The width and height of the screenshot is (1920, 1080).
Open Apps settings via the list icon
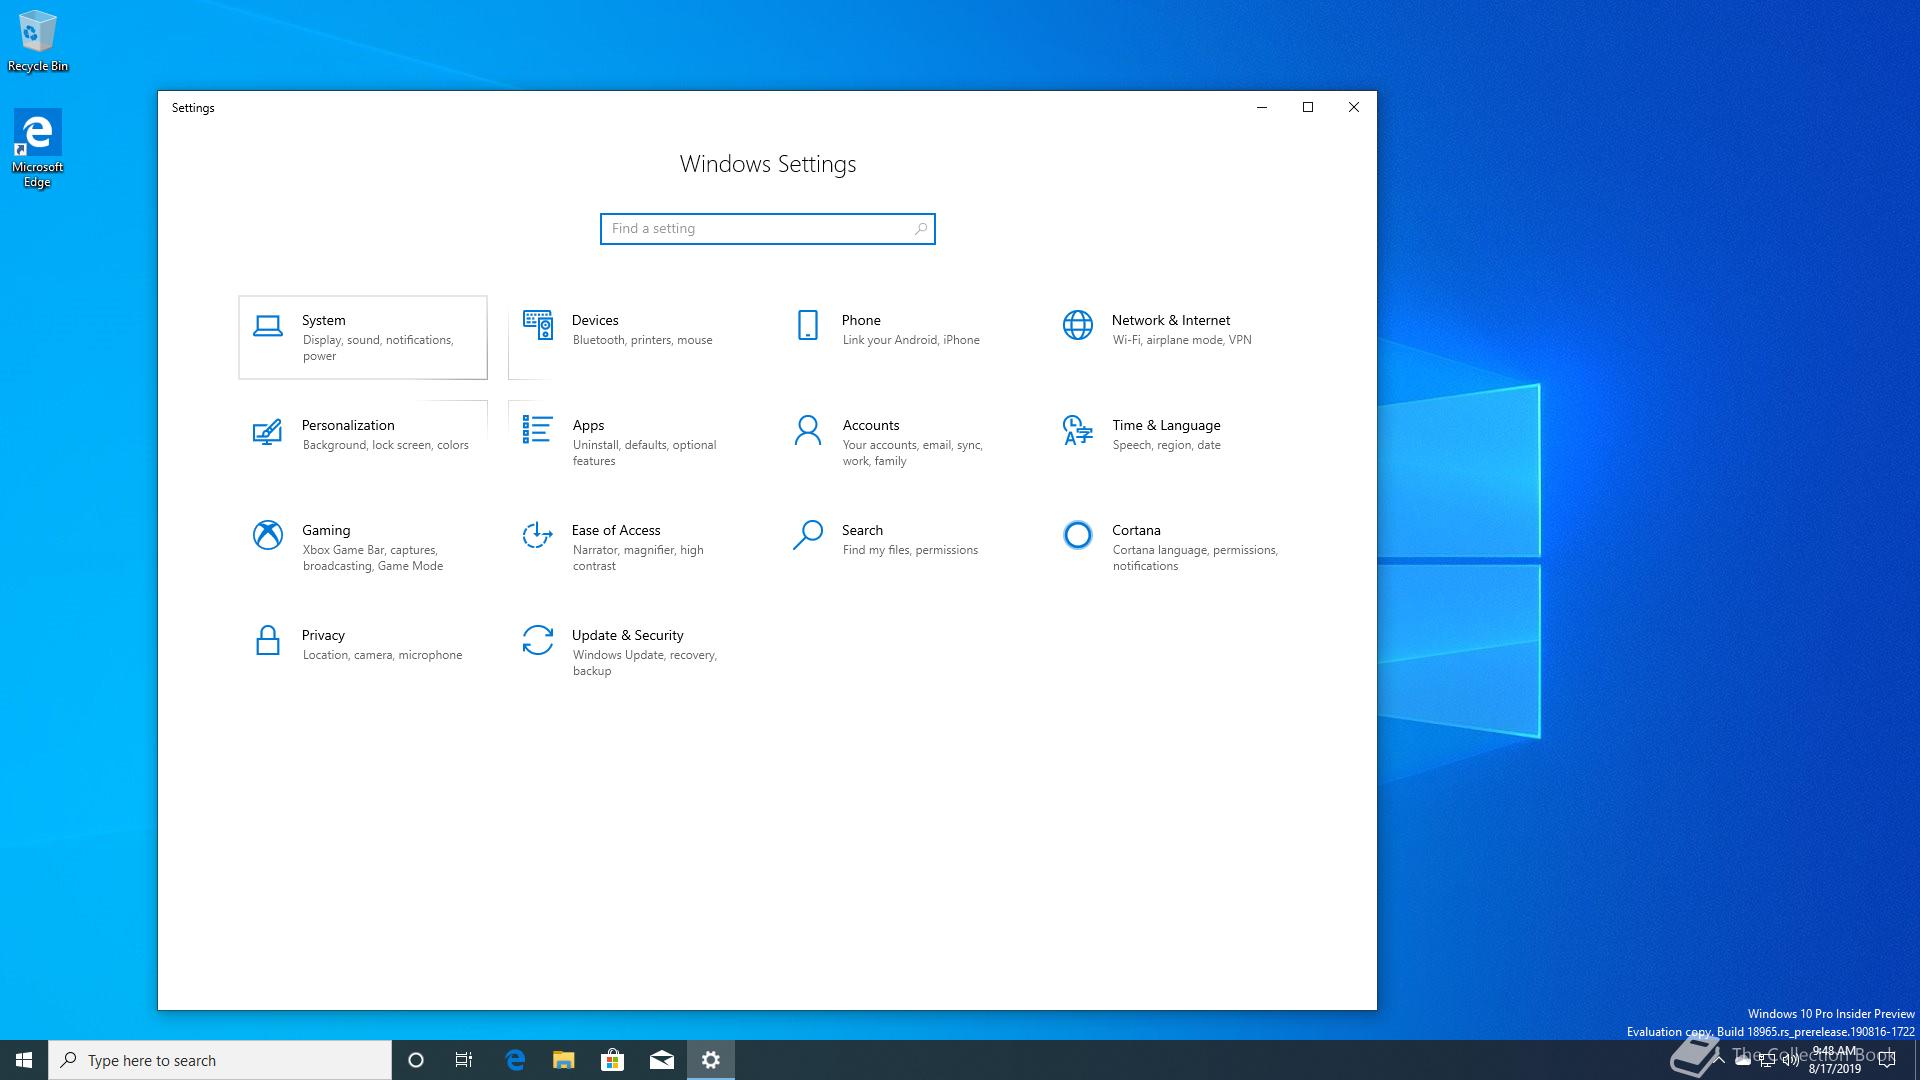tap(537, 430)
